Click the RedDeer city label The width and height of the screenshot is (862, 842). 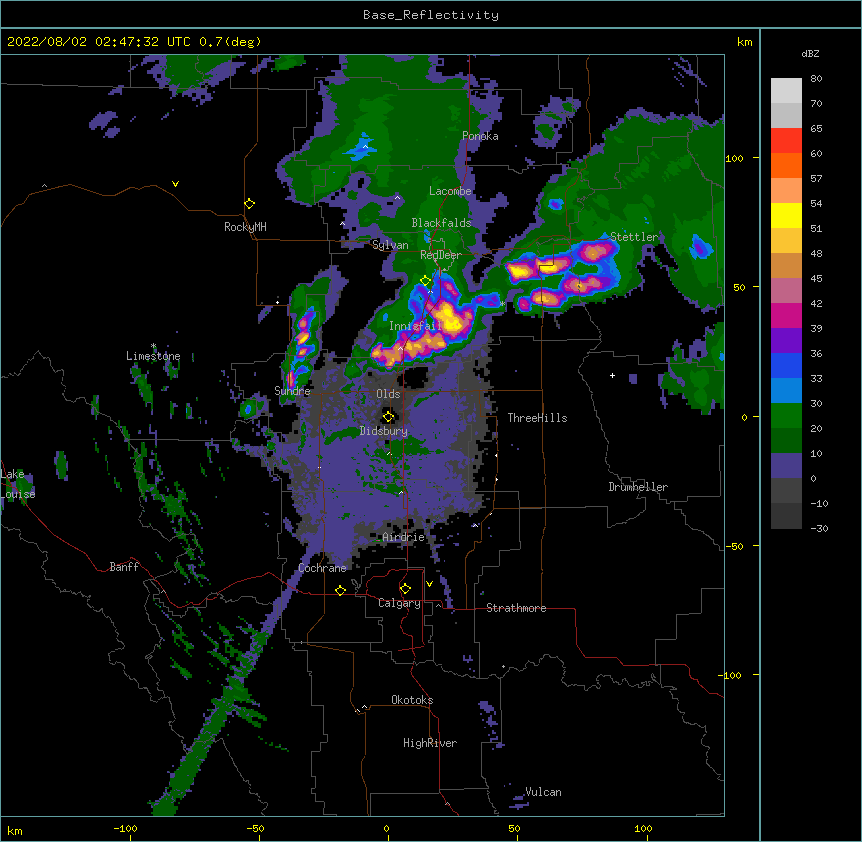[440, 255]
